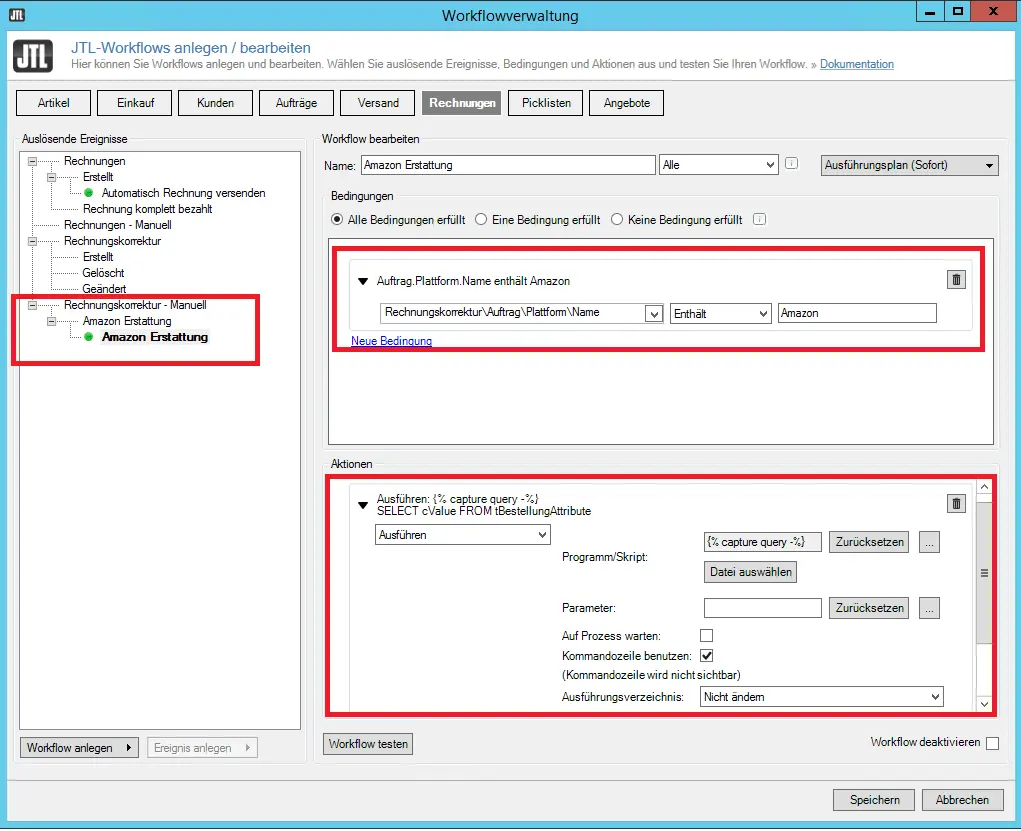Viewport: 1021px width, 831px height.
Task: Click Neue Bedingung link
Action: click(391, 341)
